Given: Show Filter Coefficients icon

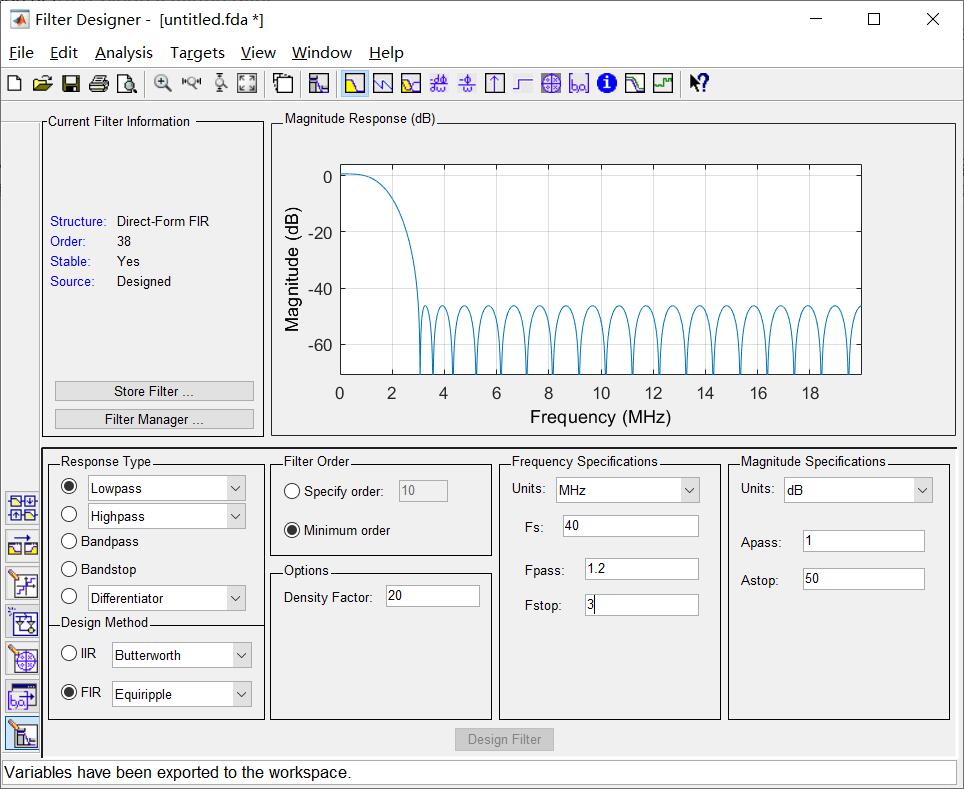Looking at the screenshot, I should pyautogui.click(x=579, y=83).
